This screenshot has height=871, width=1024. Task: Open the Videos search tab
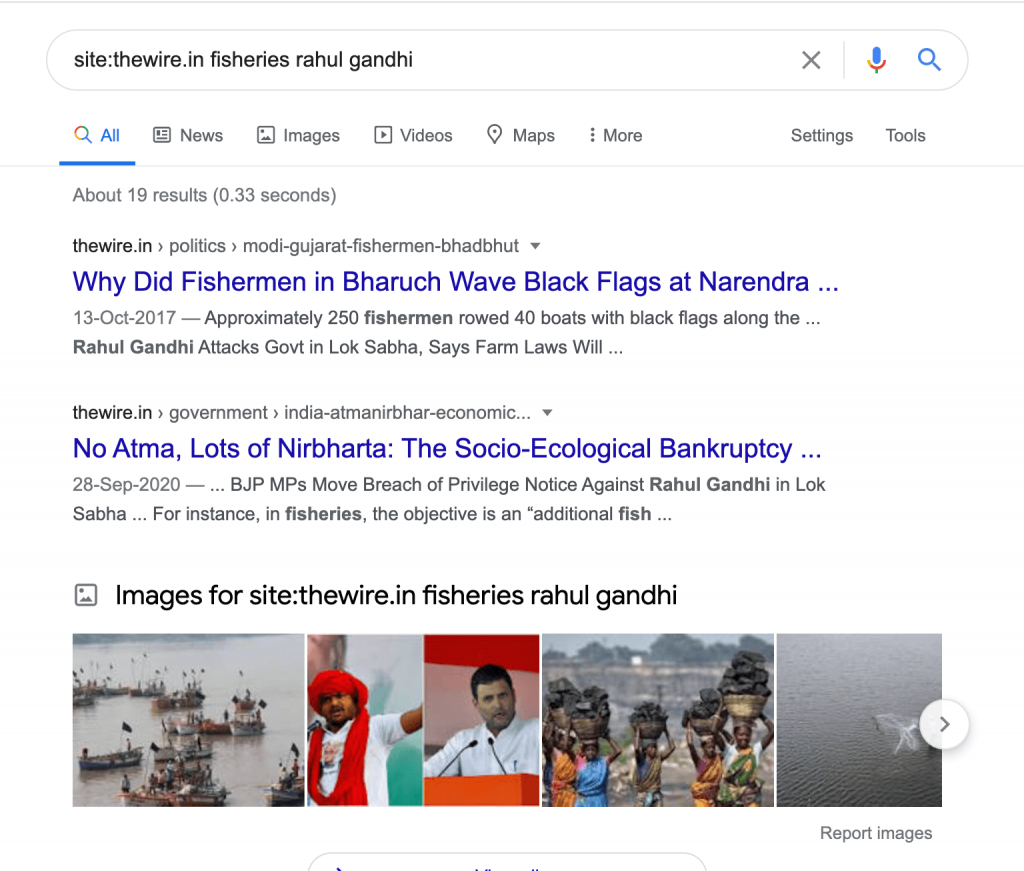[x=413, y=136]
